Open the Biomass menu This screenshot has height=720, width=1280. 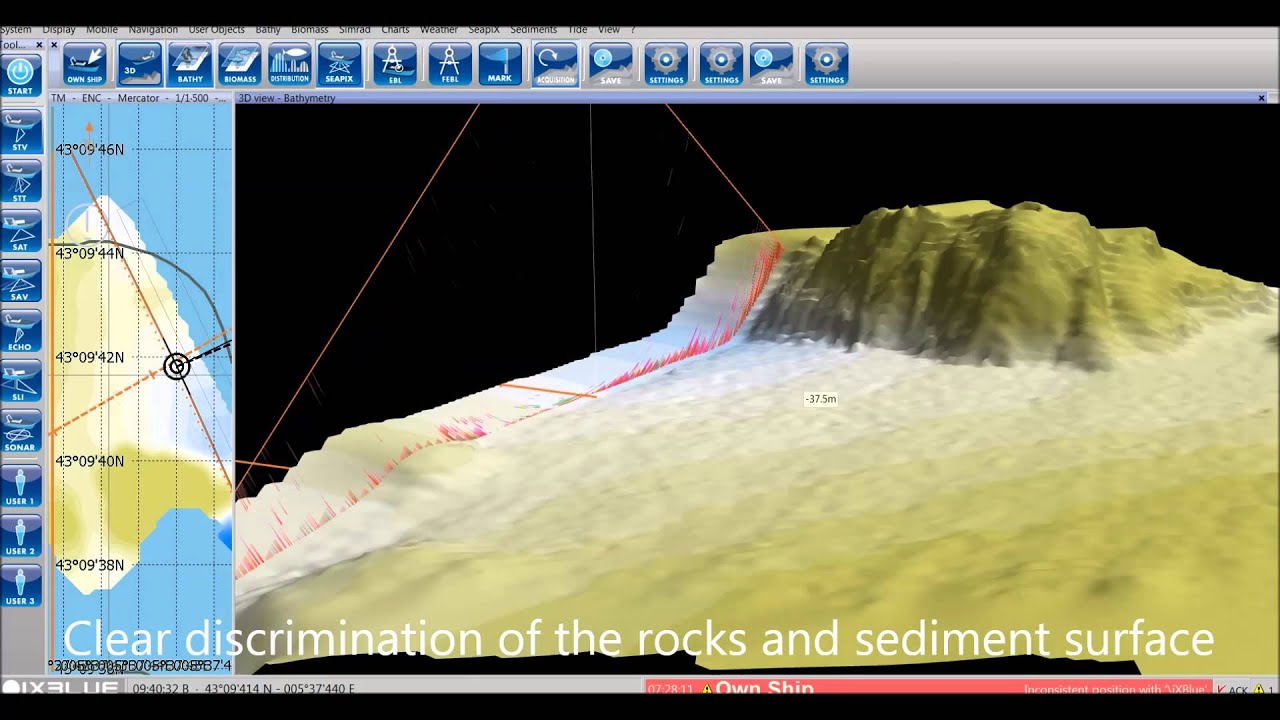click(x=310, y=30)
